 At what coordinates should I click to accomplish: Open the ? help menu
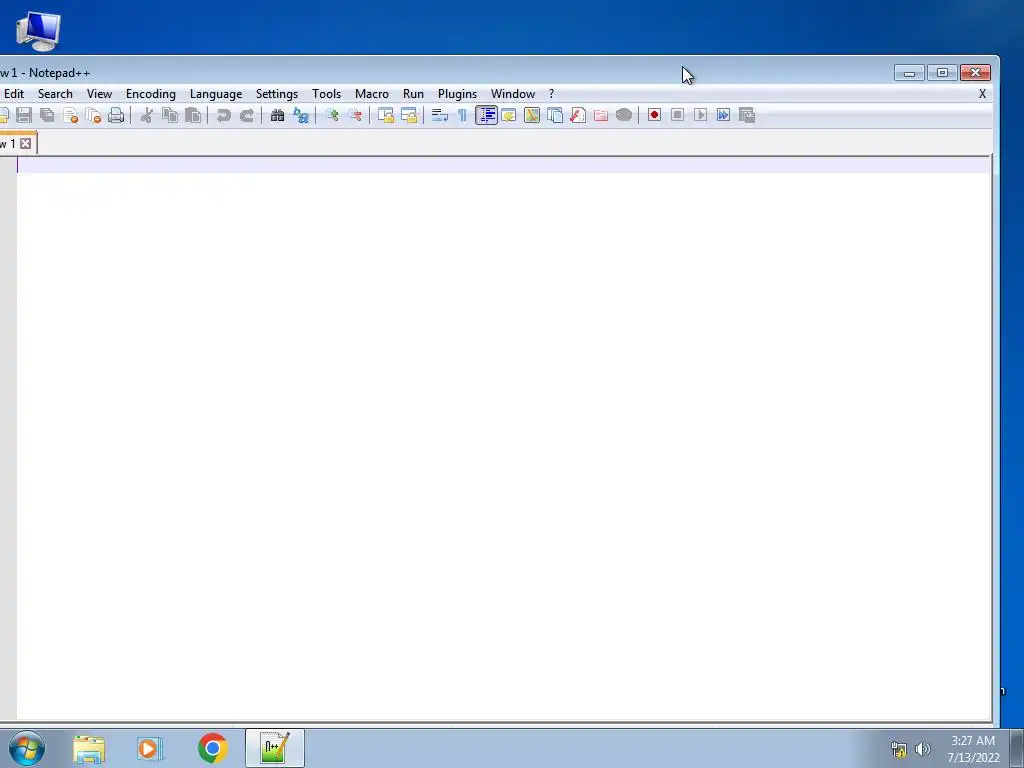551,94
